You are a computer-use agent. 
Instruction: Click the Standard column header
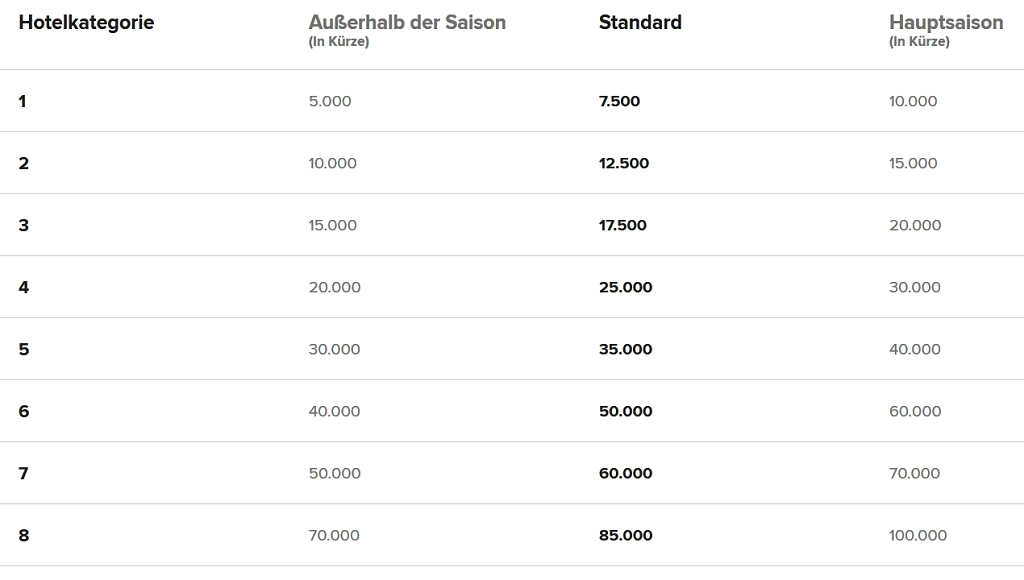[x=640, y=22]
